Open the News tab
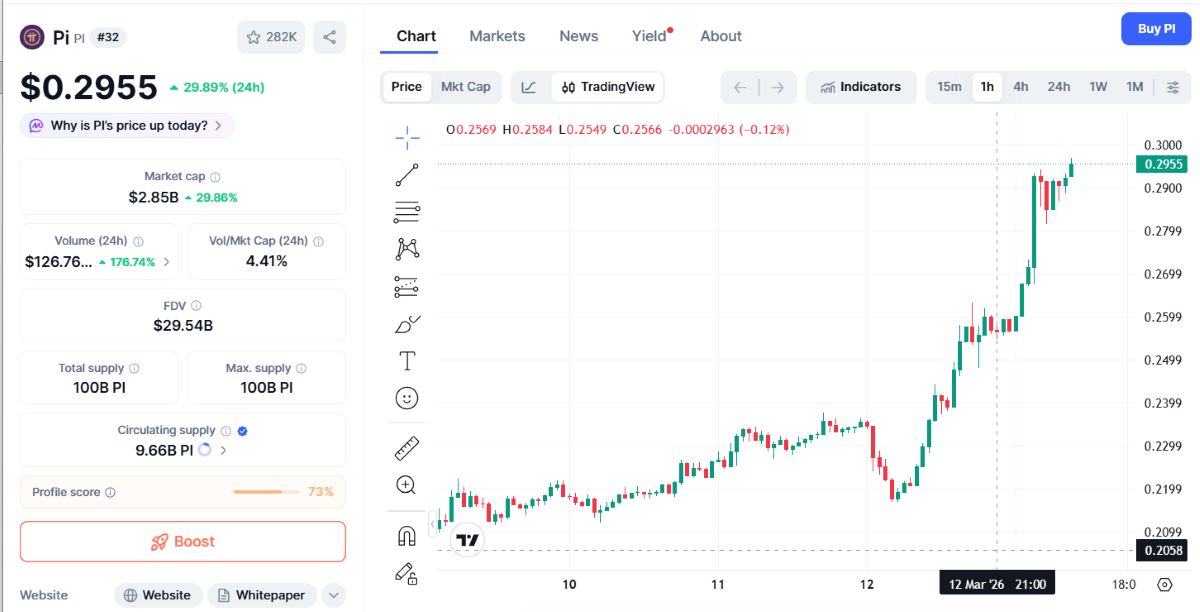 coord(579,36)
